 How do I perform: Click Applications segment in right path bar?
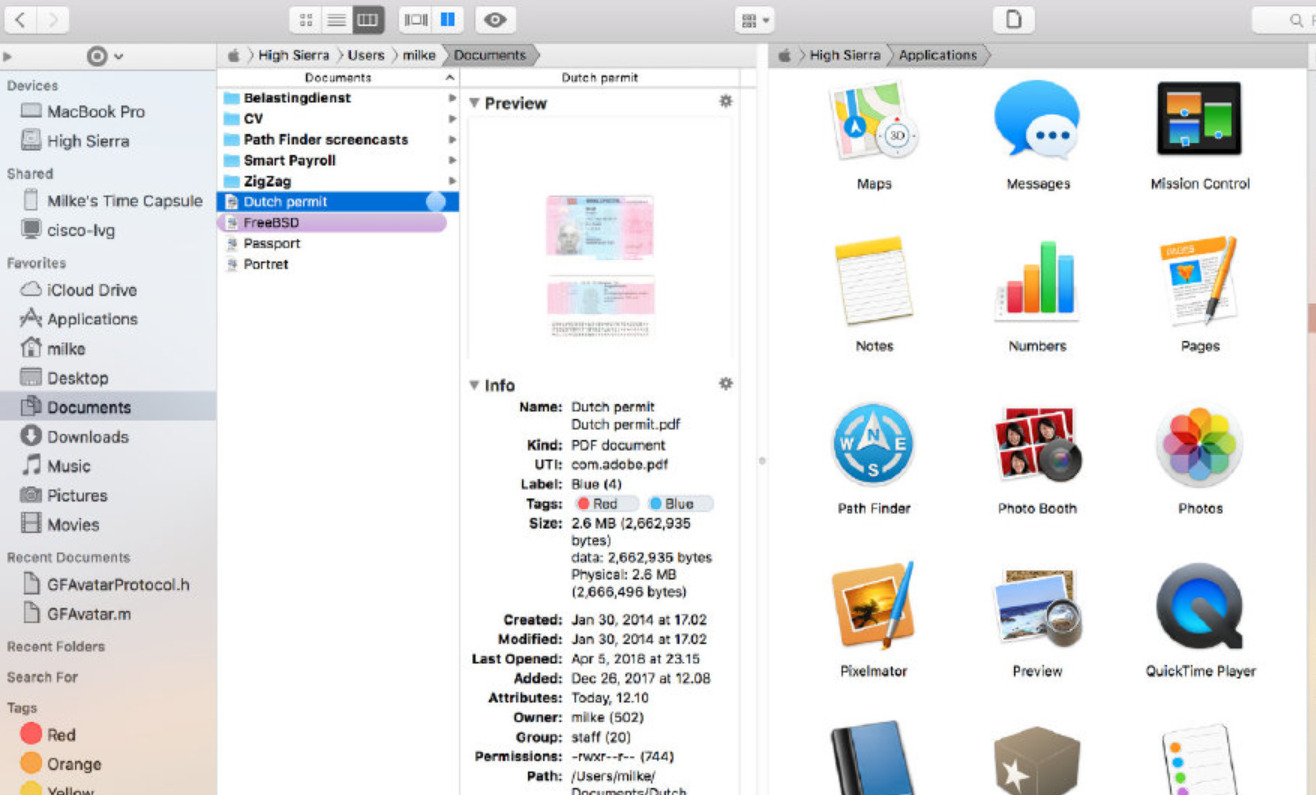[938, 56]
